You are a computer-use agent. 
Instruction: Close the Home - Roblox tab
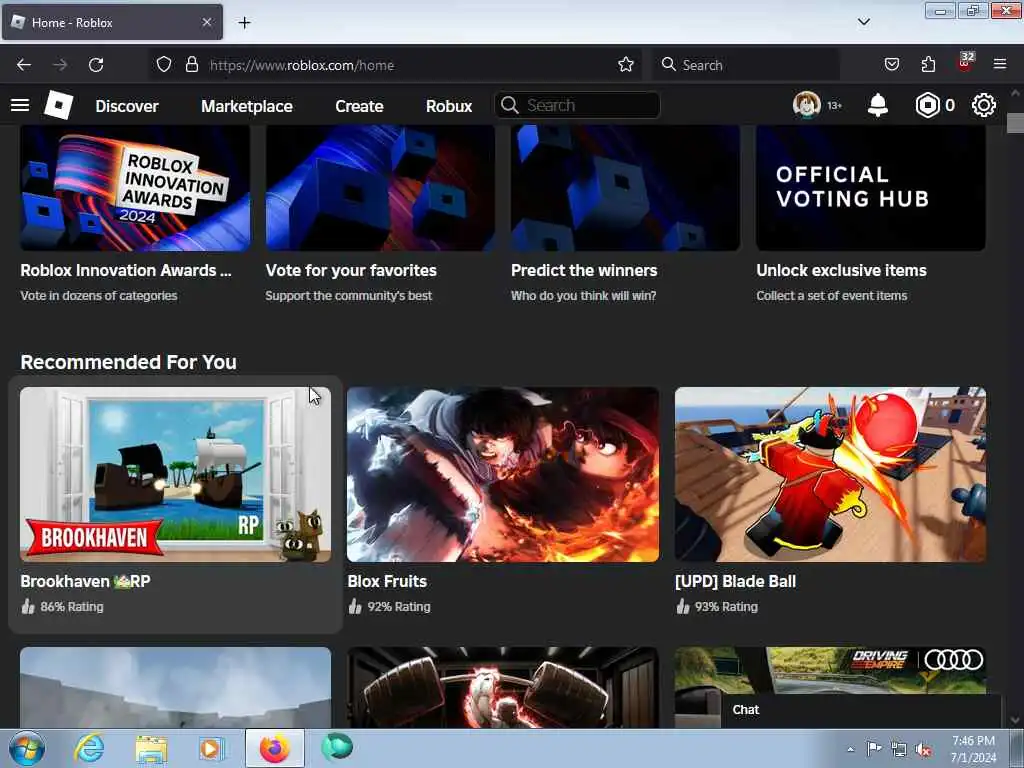point(206,22)
